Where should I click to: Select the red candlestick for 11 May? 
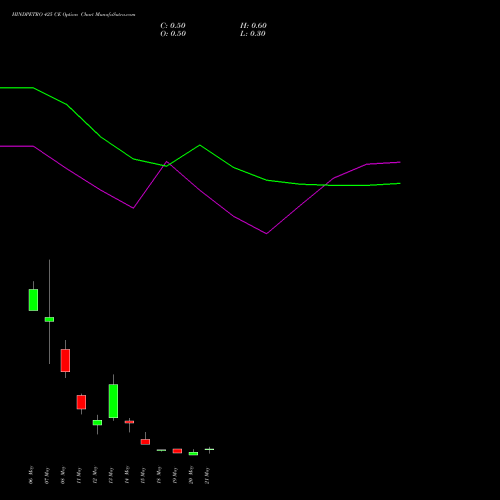tap(81, 402)
